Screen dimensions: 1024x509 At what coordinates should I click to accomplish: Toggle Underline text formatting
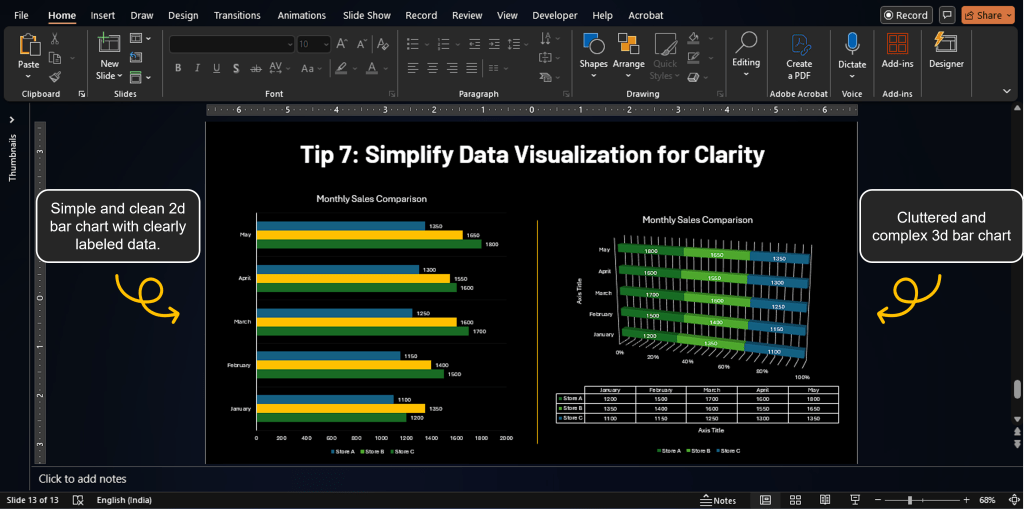tap(218, 68)
